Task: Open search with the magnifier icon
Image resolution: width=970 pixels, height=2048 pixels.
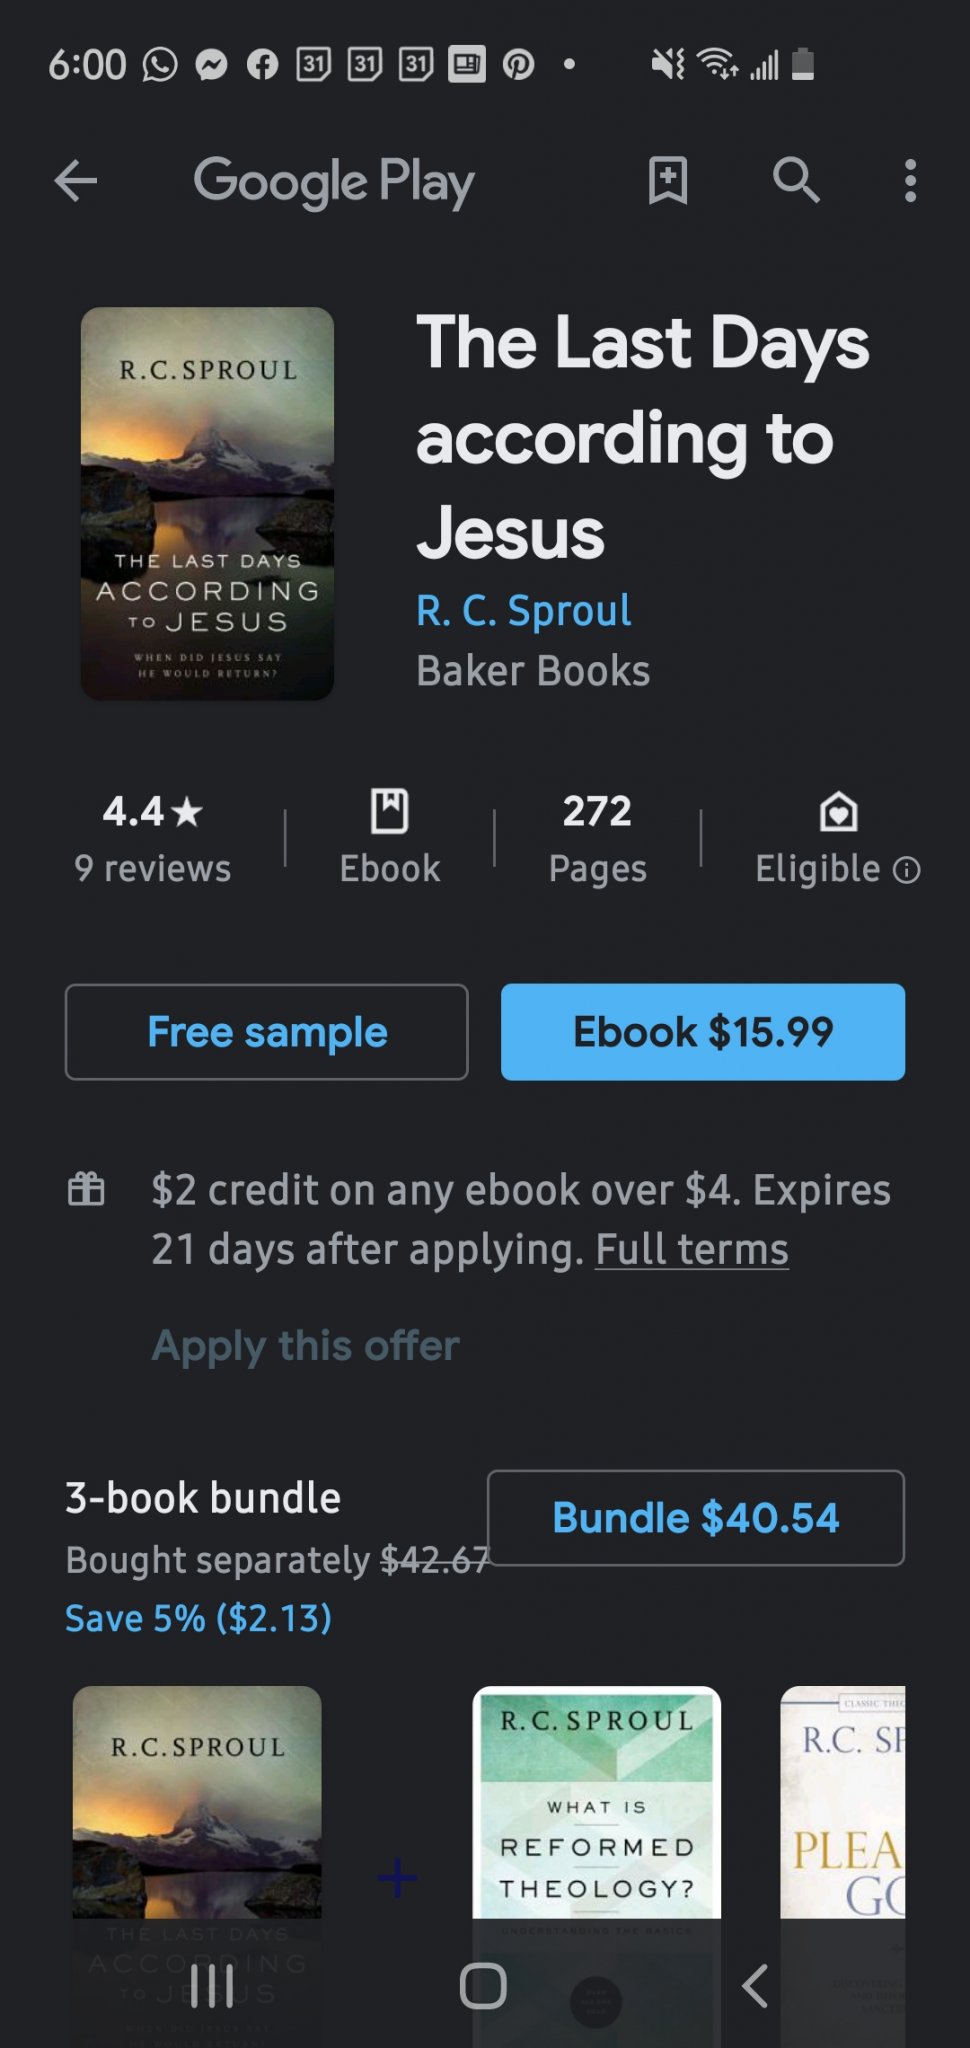Action: [x=796, y=181]
